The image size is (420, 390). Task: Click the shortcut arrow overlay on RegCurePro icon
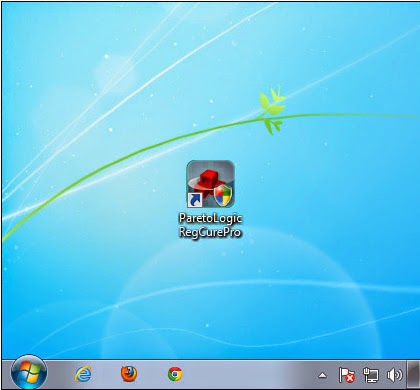[x=195, y=200]
